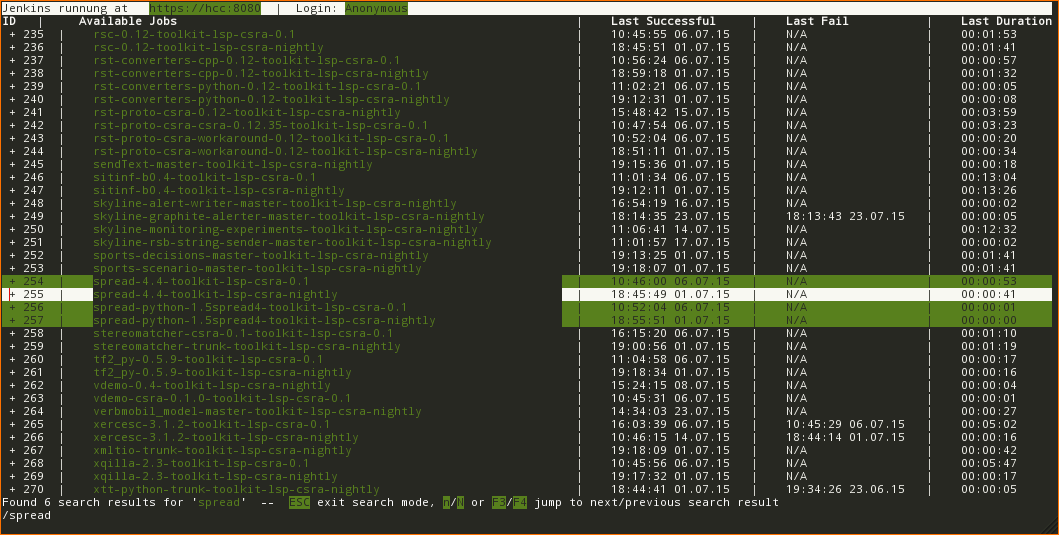Screen dimensions: 1059x535
Task: Expand the plus marker on selected row 255
Action: [x=12, y=295]
